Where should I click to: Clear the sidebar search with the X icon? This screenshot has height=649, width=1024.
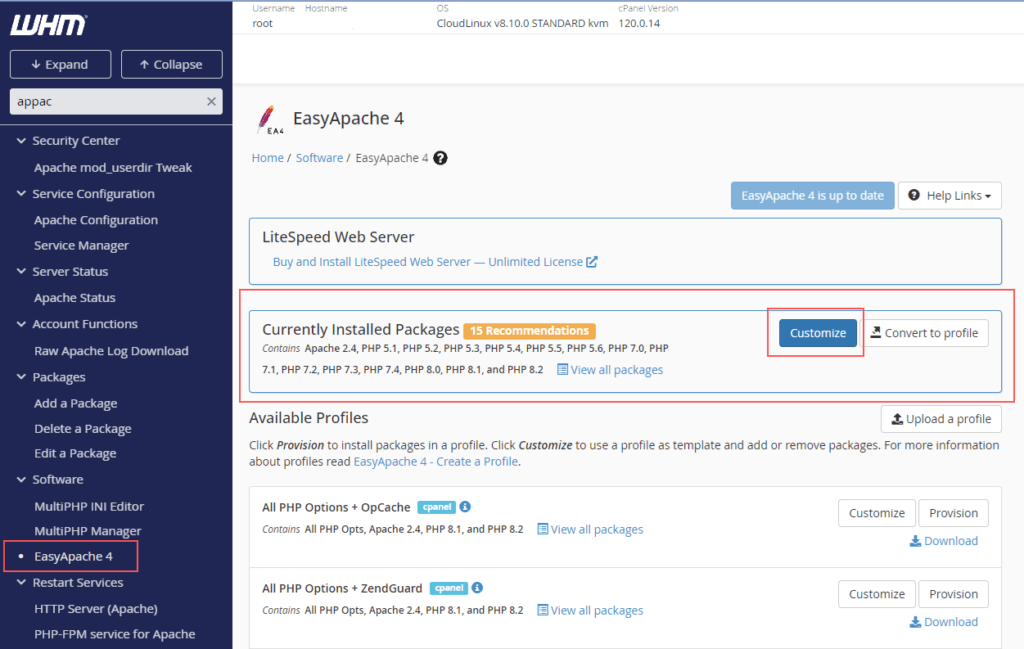coord(211,101)
